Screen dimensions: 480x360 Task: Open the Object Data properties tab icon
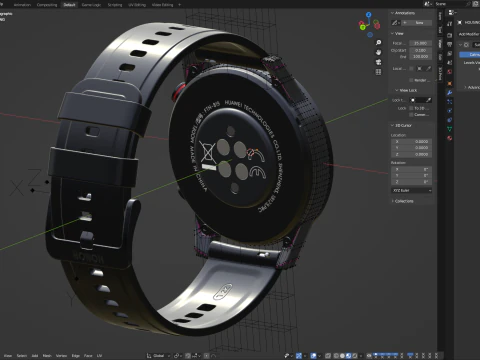(450, 129)
